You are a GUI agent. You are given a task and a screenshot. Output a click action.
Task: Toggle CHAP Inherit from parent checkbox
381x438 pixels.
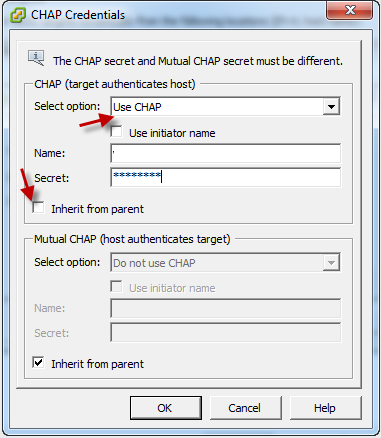(x=38, y=208)
